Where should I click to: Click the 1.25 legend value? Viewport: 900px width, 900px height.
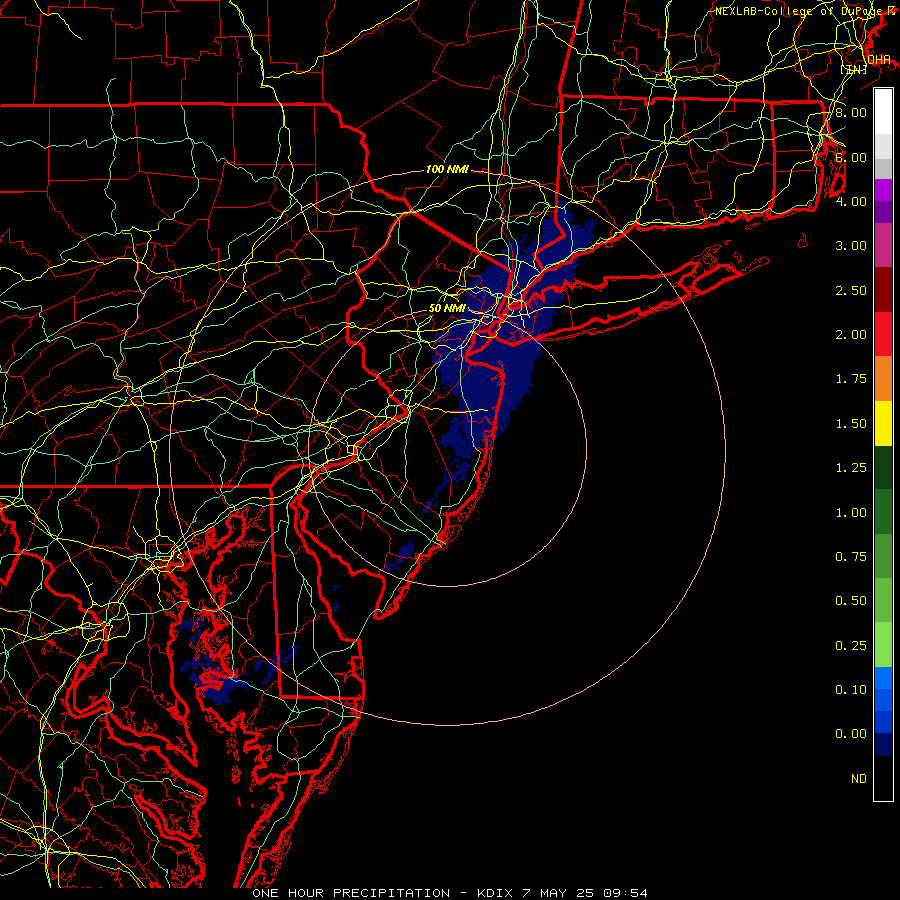click(x=851, y=468)
